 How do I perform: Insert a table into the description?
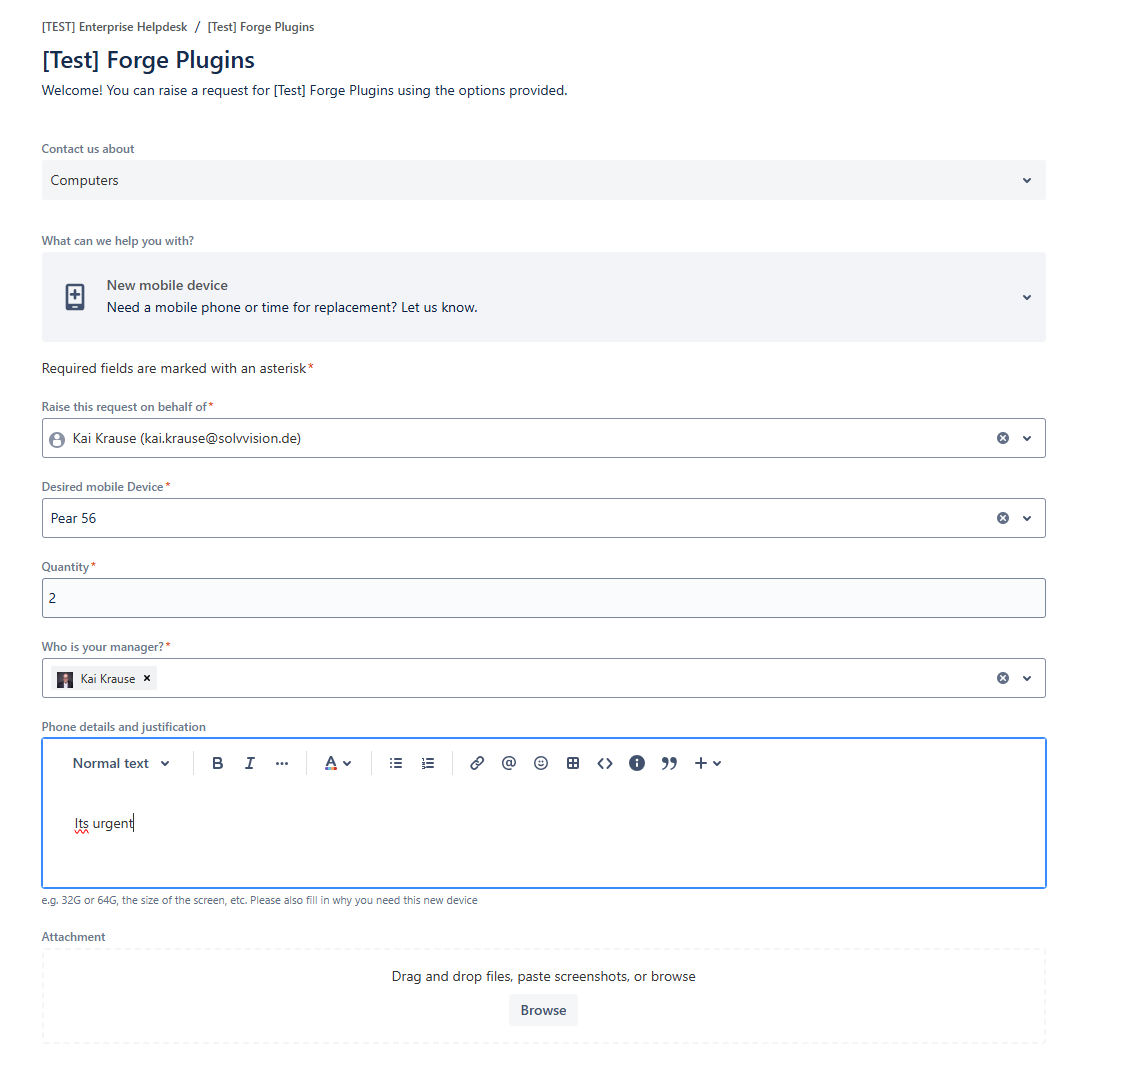[572, 763]
